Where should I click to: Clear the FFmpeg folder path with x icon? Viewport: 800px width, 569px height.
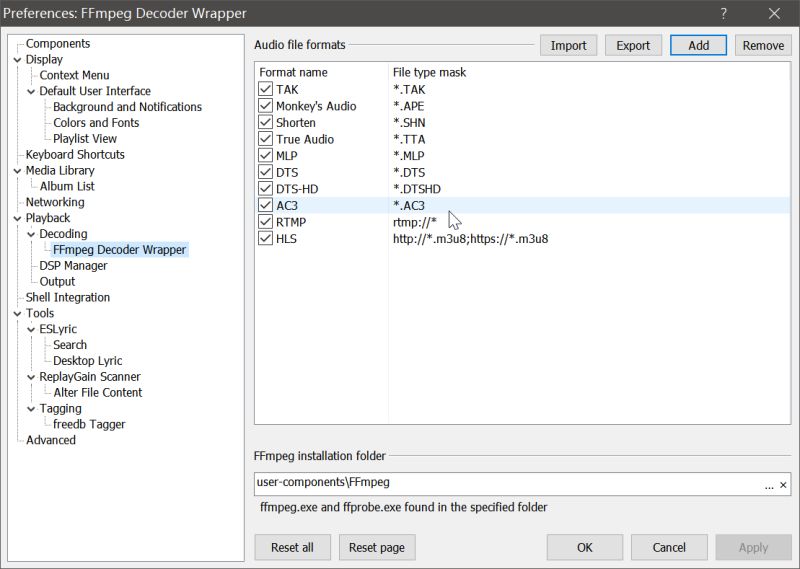click(783, 485)
